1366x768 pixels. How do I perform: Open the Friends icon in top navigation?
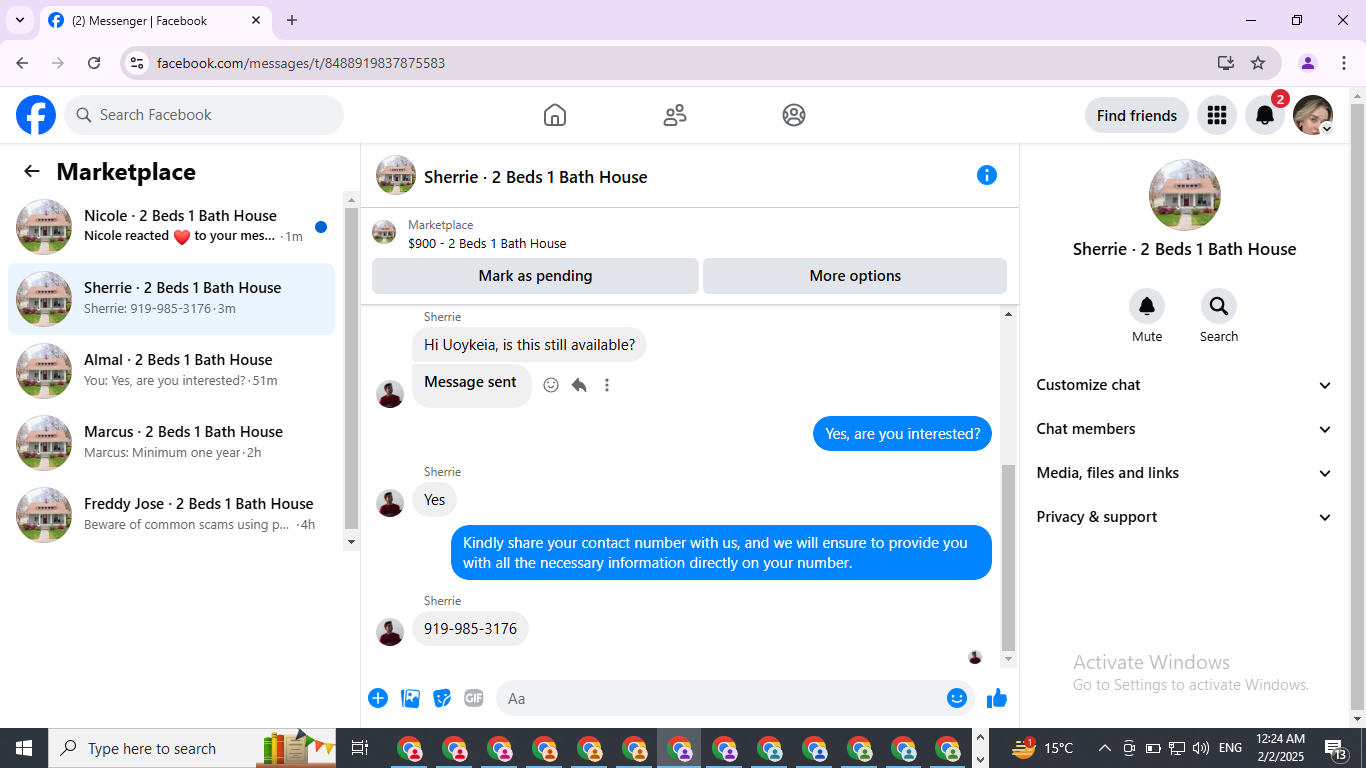click(675, 115)
